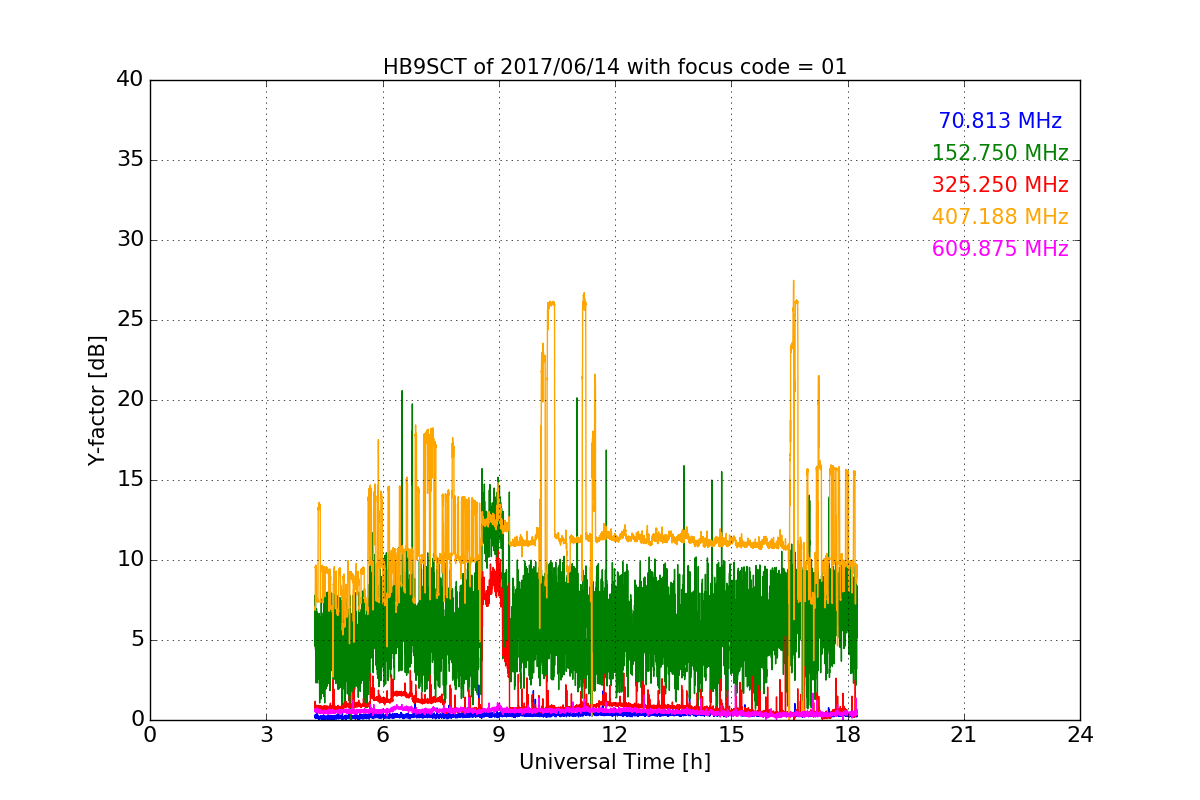The image size is (1200, 800).
Task: Click the x-axis tick label '6'
Action: coord(383,735)
